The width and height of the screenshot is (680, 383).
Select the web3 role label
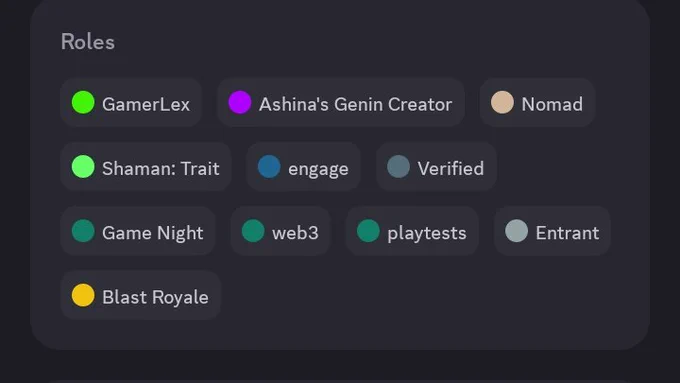pyautogui.click(x=295, y=233)
